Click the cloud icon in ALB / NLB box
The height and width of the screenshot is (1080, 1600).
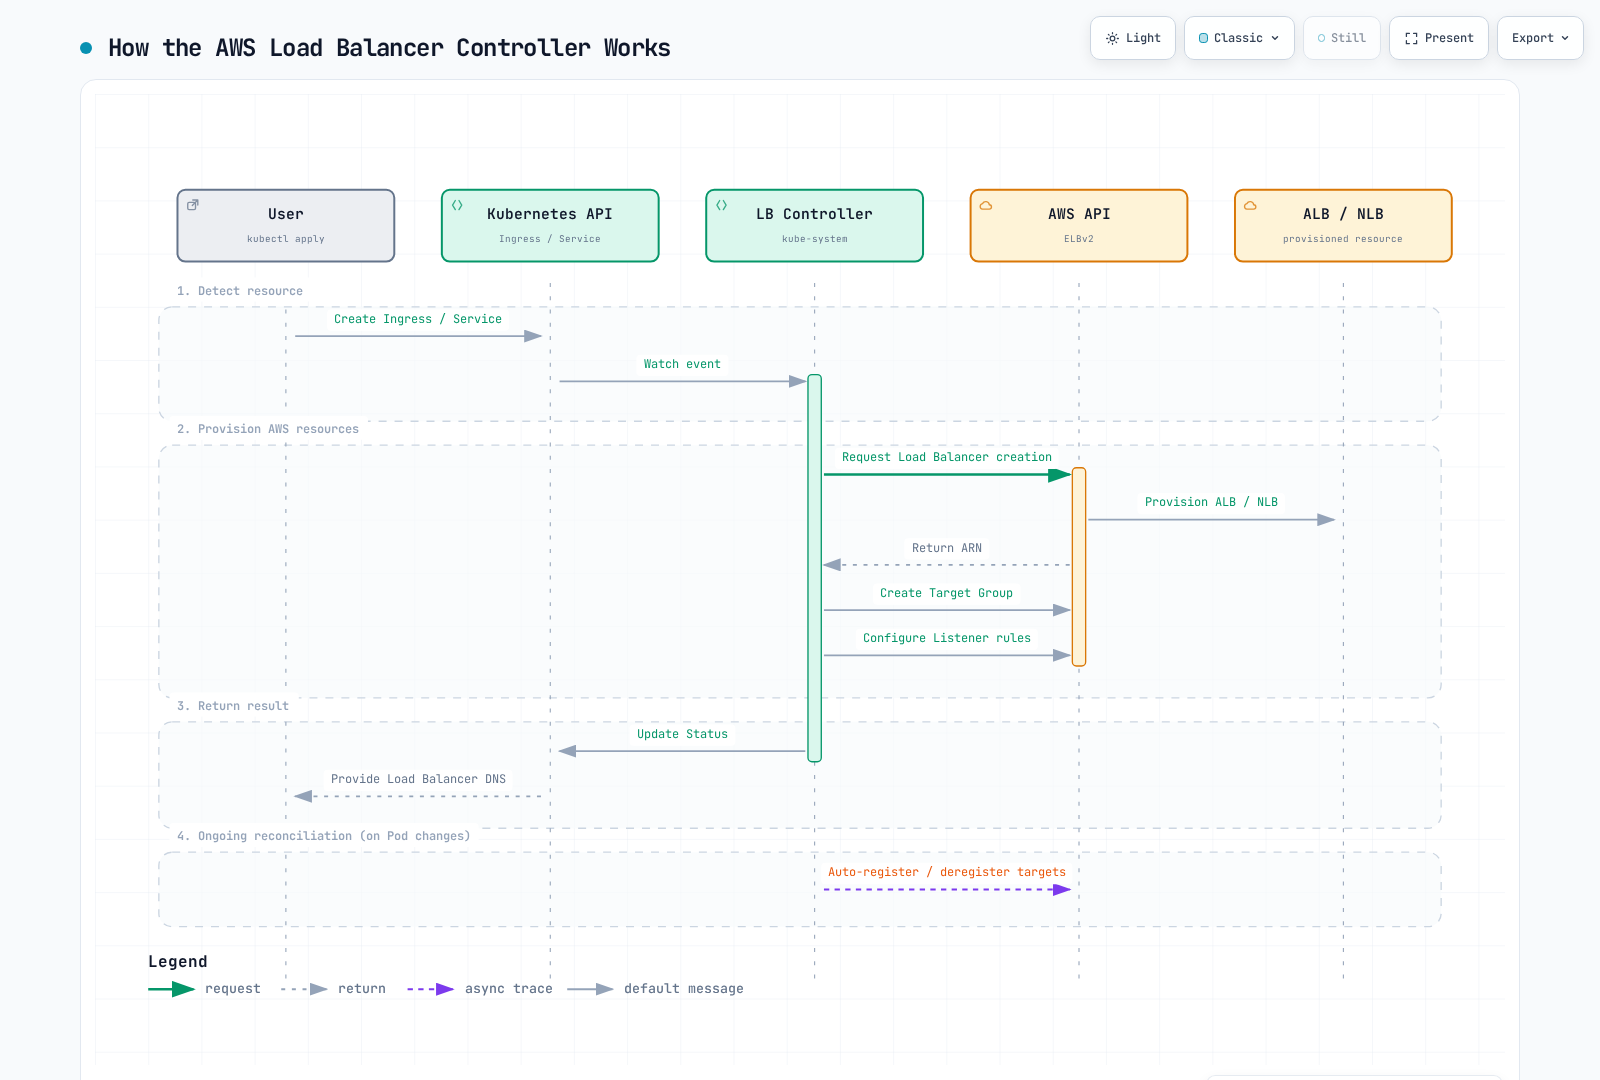click(x=1250, y=205)
